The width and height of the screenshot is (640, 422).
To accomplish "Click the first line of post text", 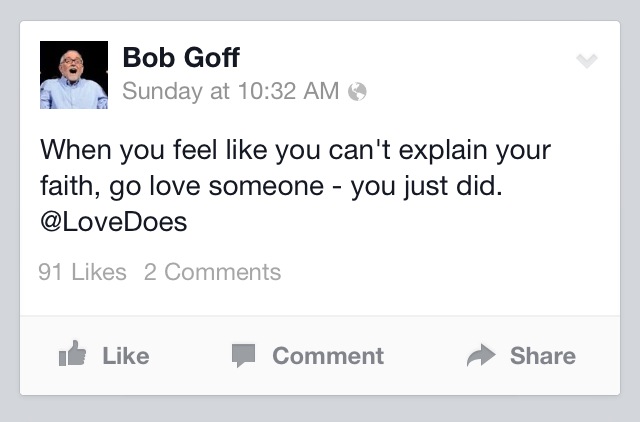I will pos(295,154).
